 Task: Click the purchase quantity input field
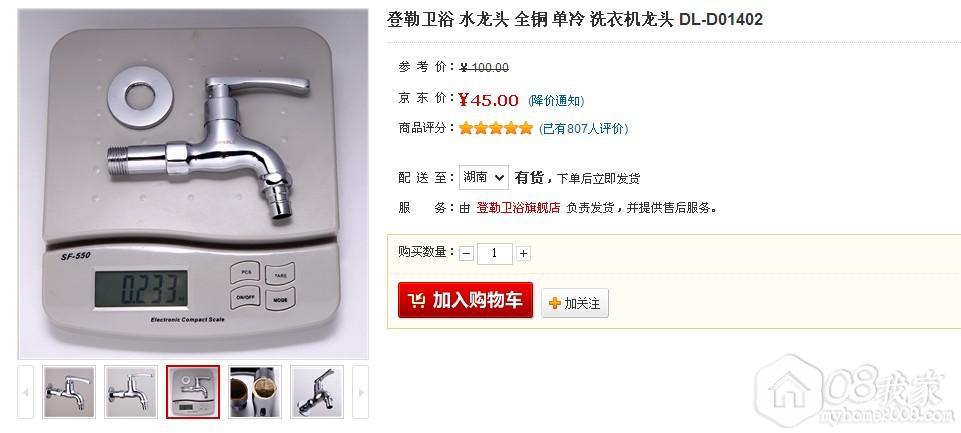pos(495,253)
